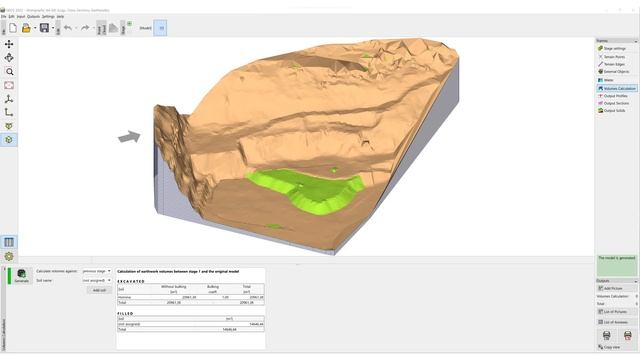Click the Generate volumes icon
640x360 pixels.
pyautogui.click(x=22, y=273)
